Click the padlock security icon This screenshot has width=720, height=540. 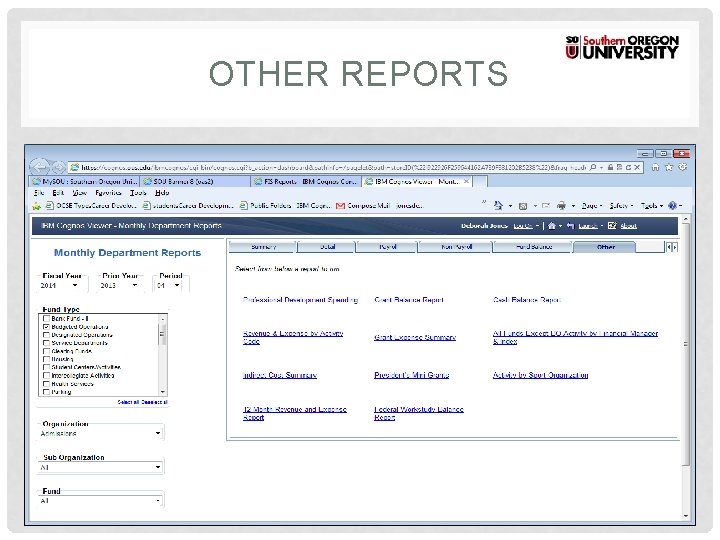click(610, 168)
